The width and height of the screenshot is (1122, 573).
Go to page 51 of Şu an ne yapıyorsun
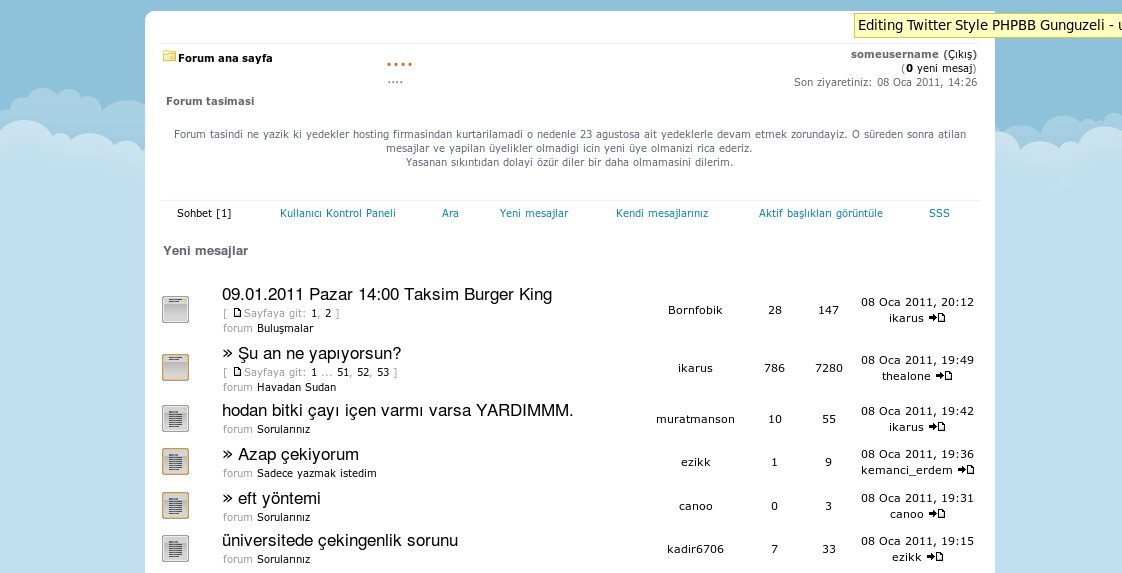tap(343, 372)
